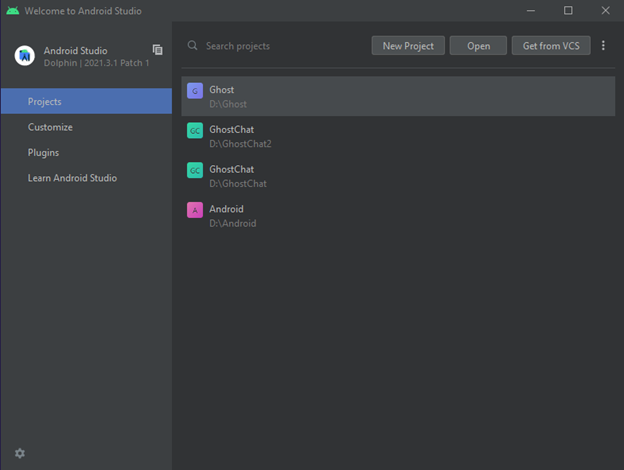Click the pink A Android project icon
624x470 pixels.
click(195, 210)
